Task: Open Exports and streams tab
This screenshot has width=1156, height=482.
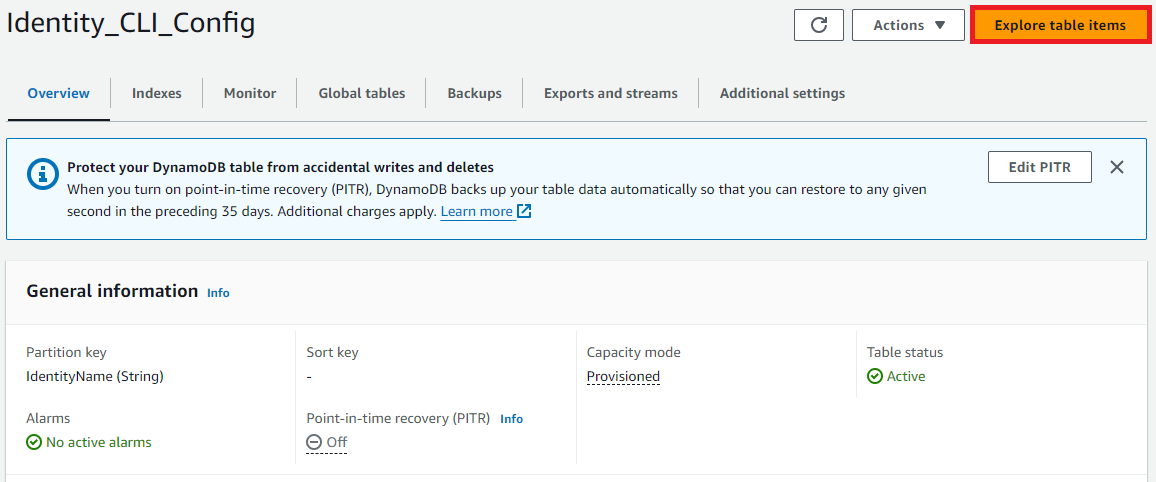Action: tap(610, 94)
